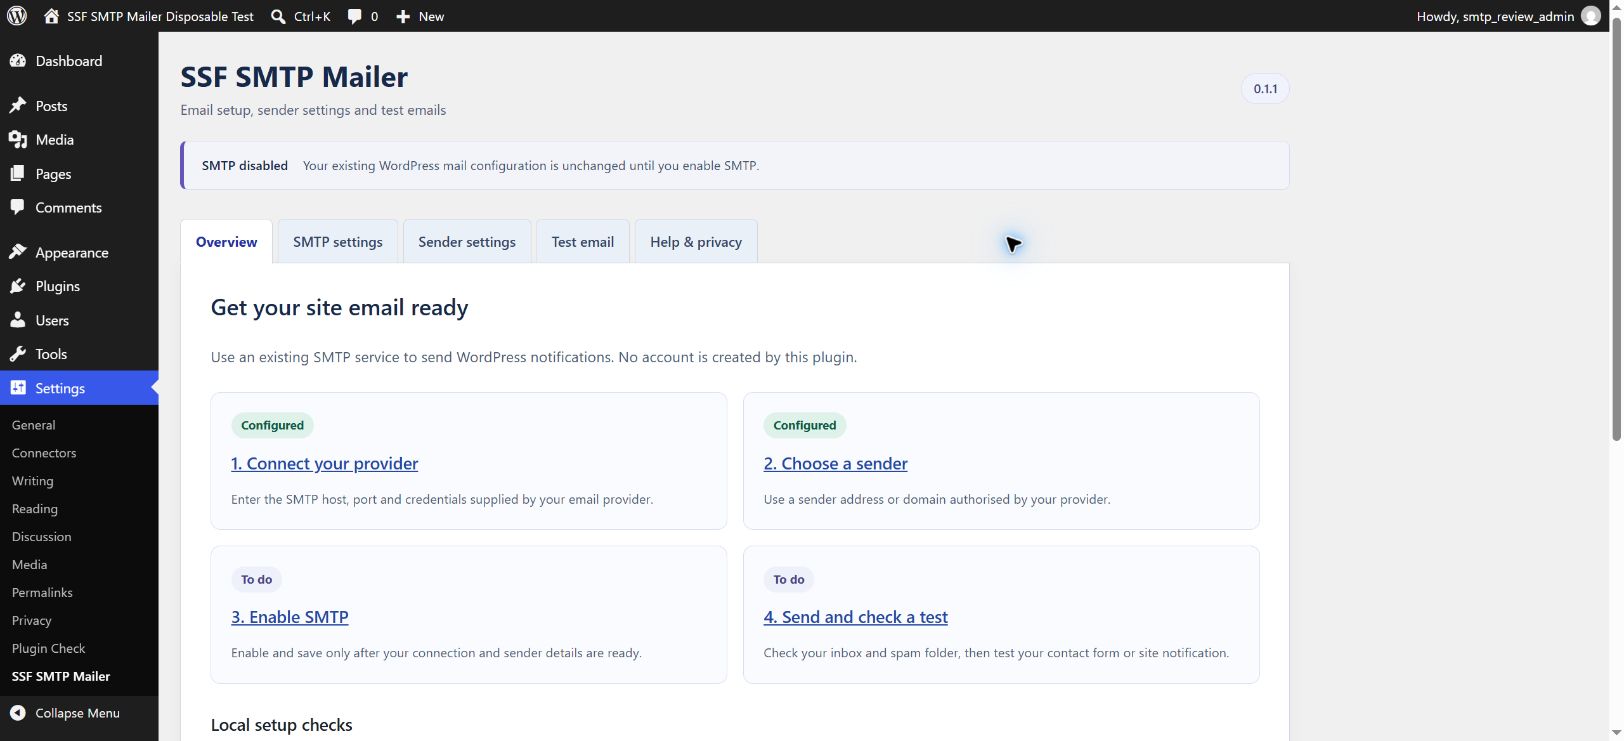Open the Help & privacy tab
This screenshot has height=741, width=1624.
coord(696,242)
